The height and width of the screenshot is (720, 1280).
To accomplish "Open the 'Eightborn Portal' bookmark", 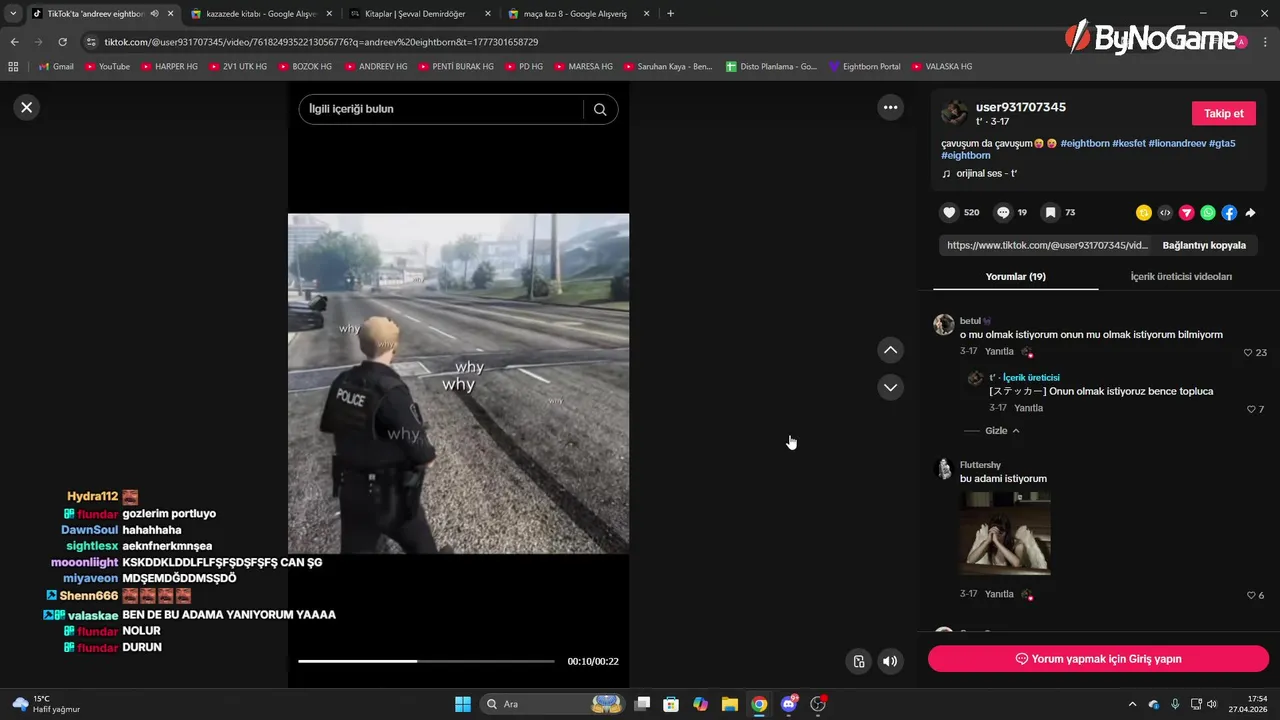I will point(864,66).
